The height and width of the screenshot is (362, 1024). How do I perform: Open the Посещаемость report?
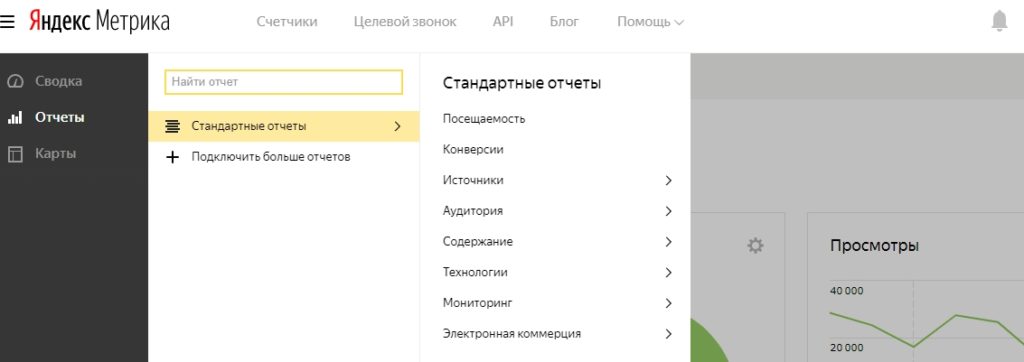tap(484, 119)
